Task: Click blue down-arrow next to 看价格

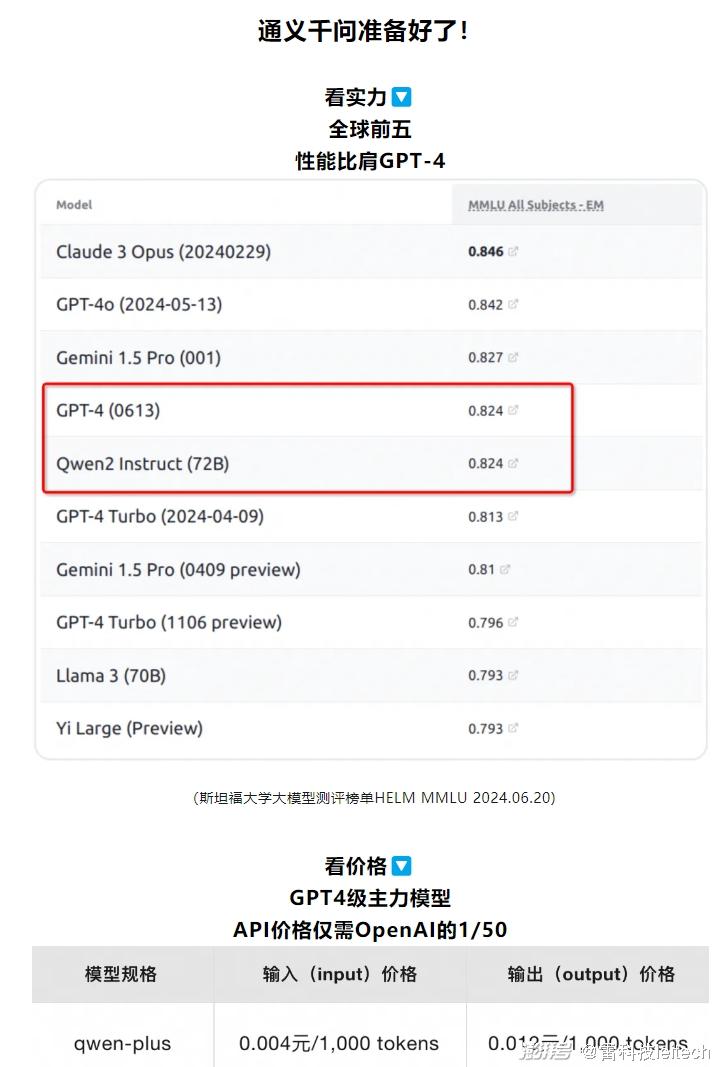Action: point(402,866)
